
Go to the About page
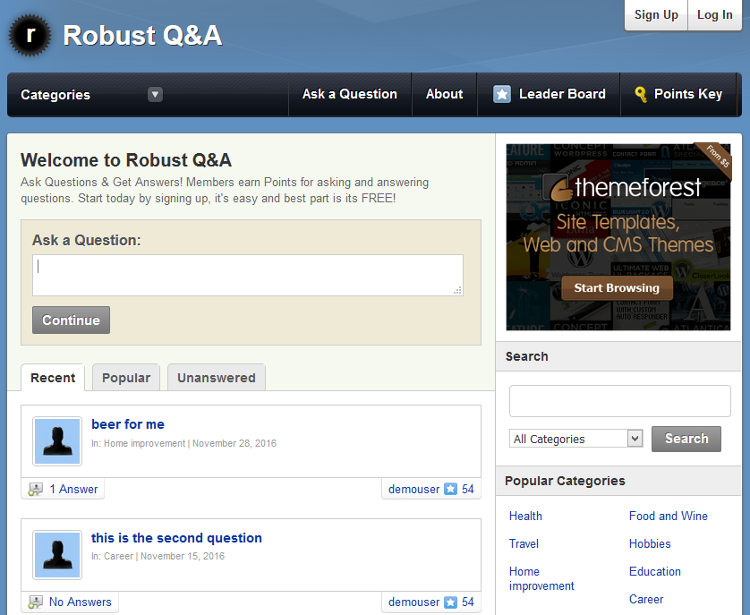pyautogui.click(x=444, y=94)
